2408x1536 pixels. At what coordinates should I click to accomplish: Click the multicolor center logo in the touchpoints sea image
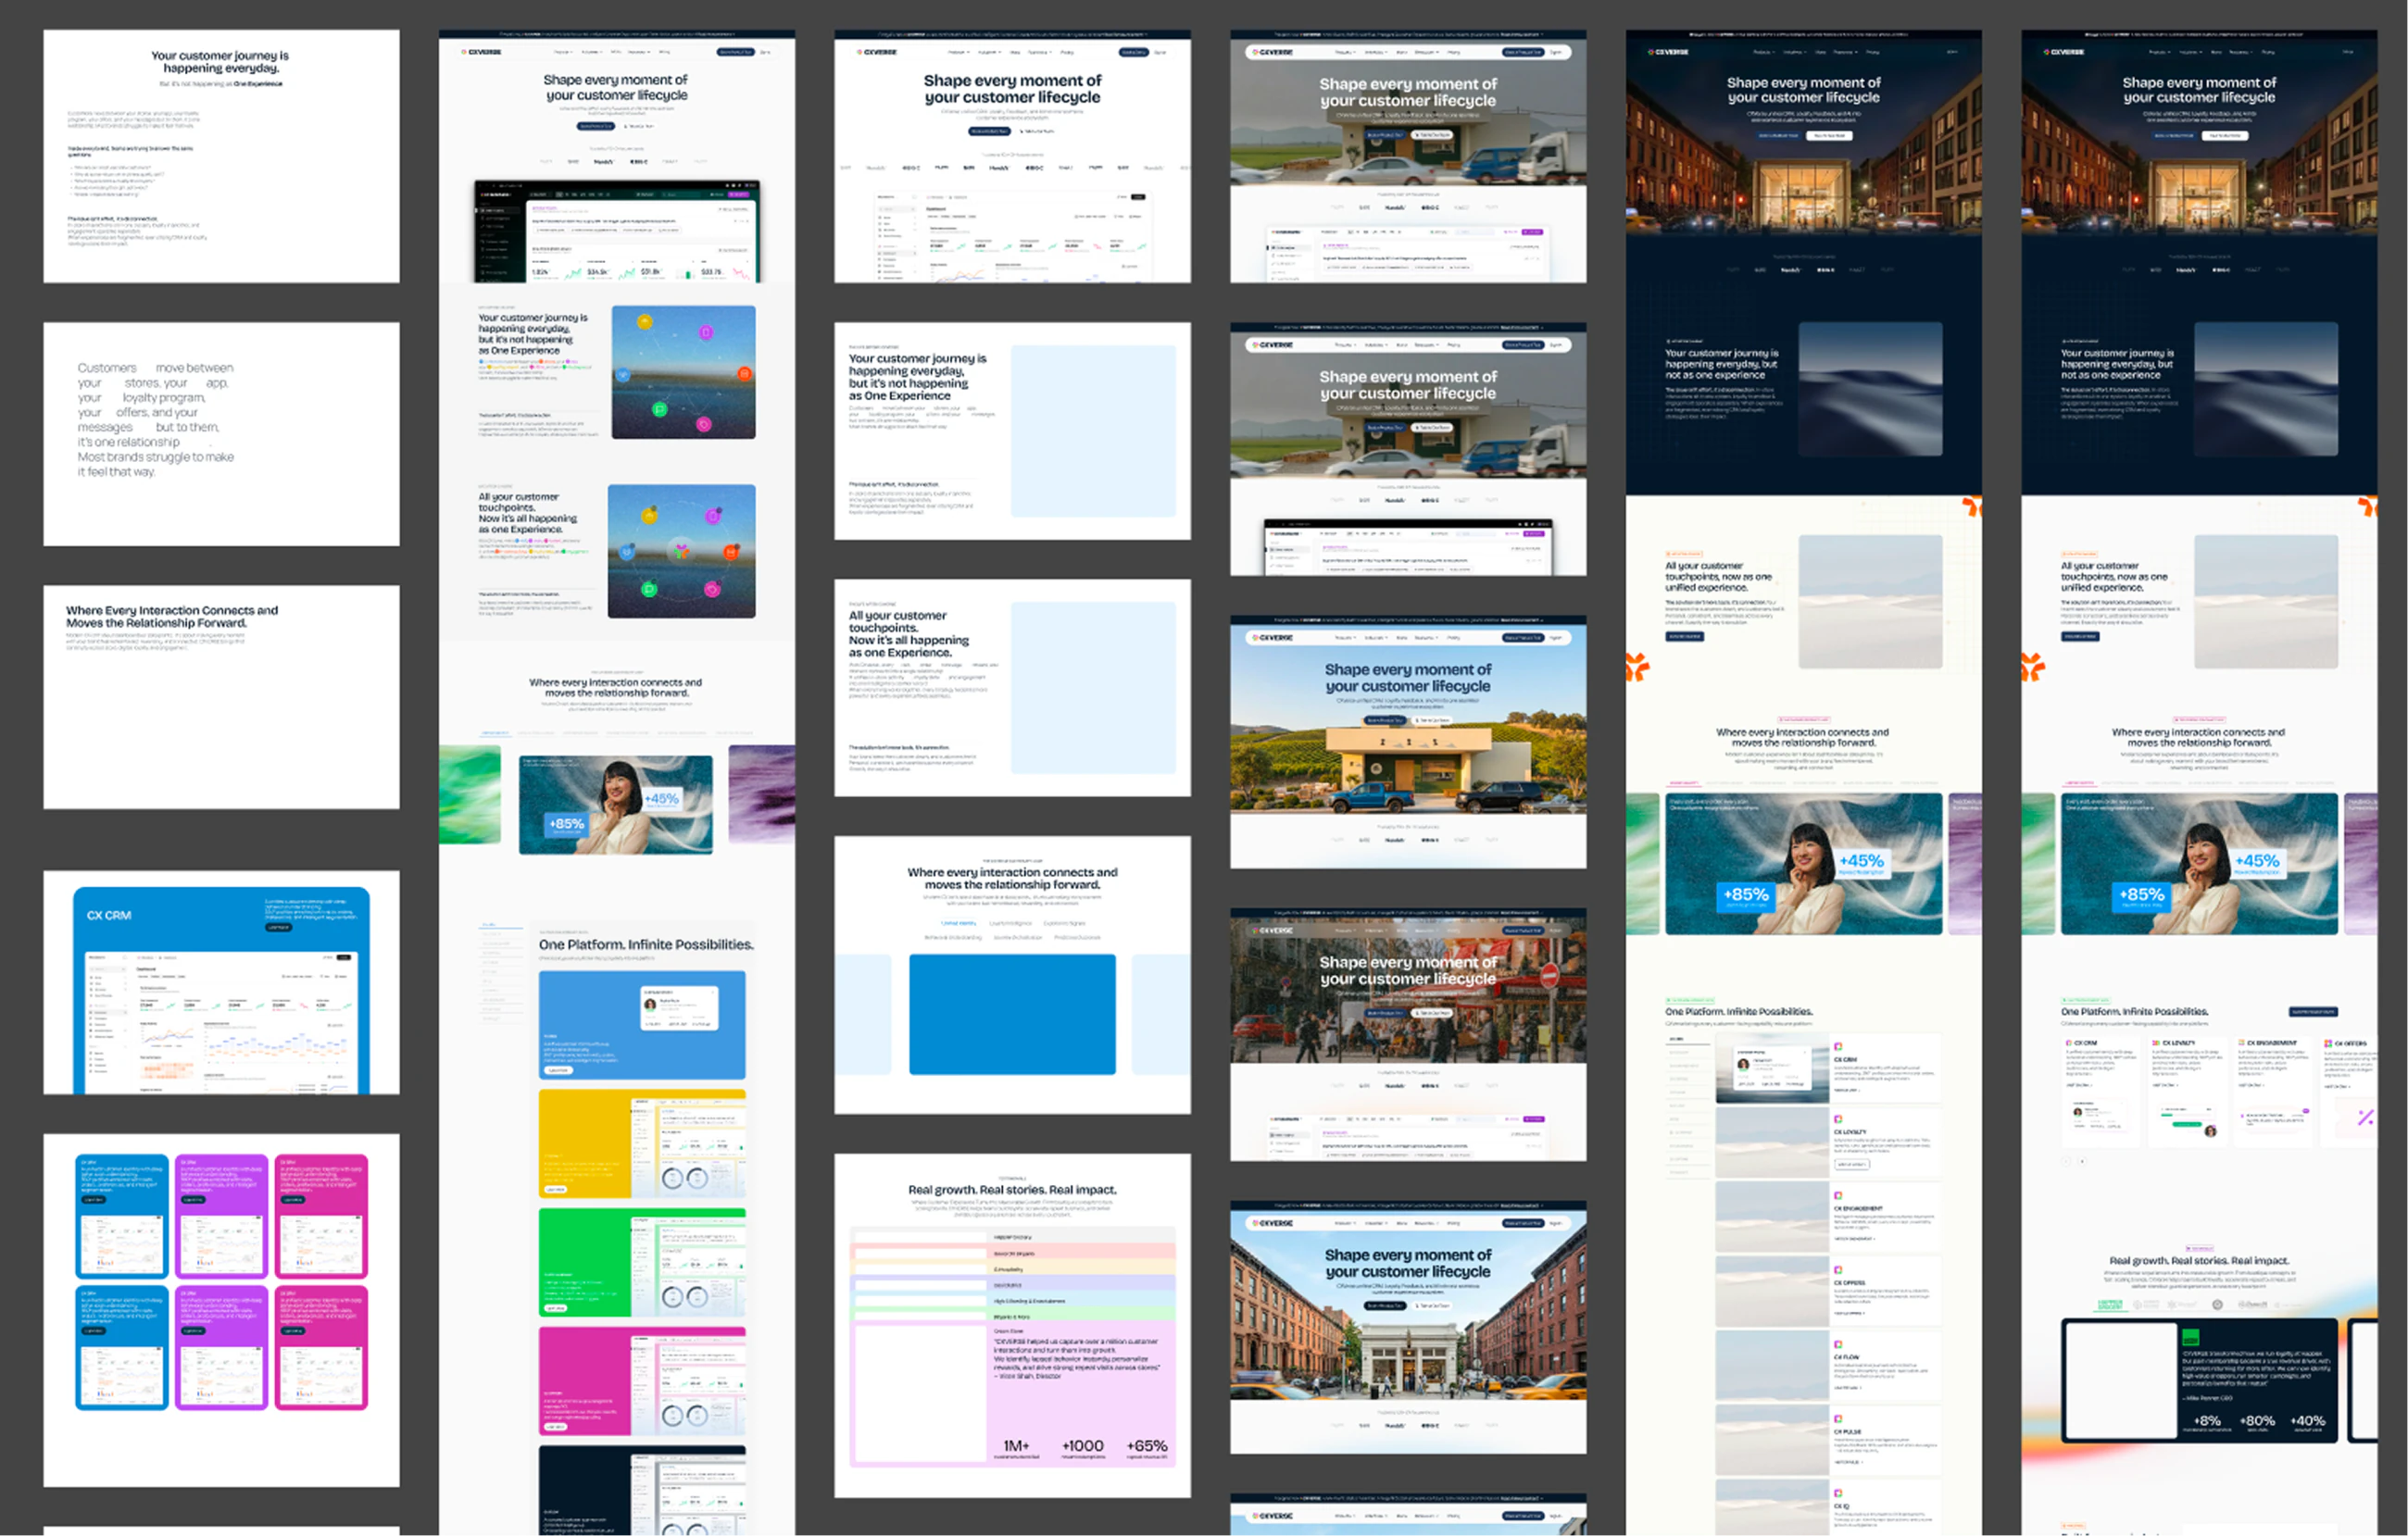click(x=681, y=551)
